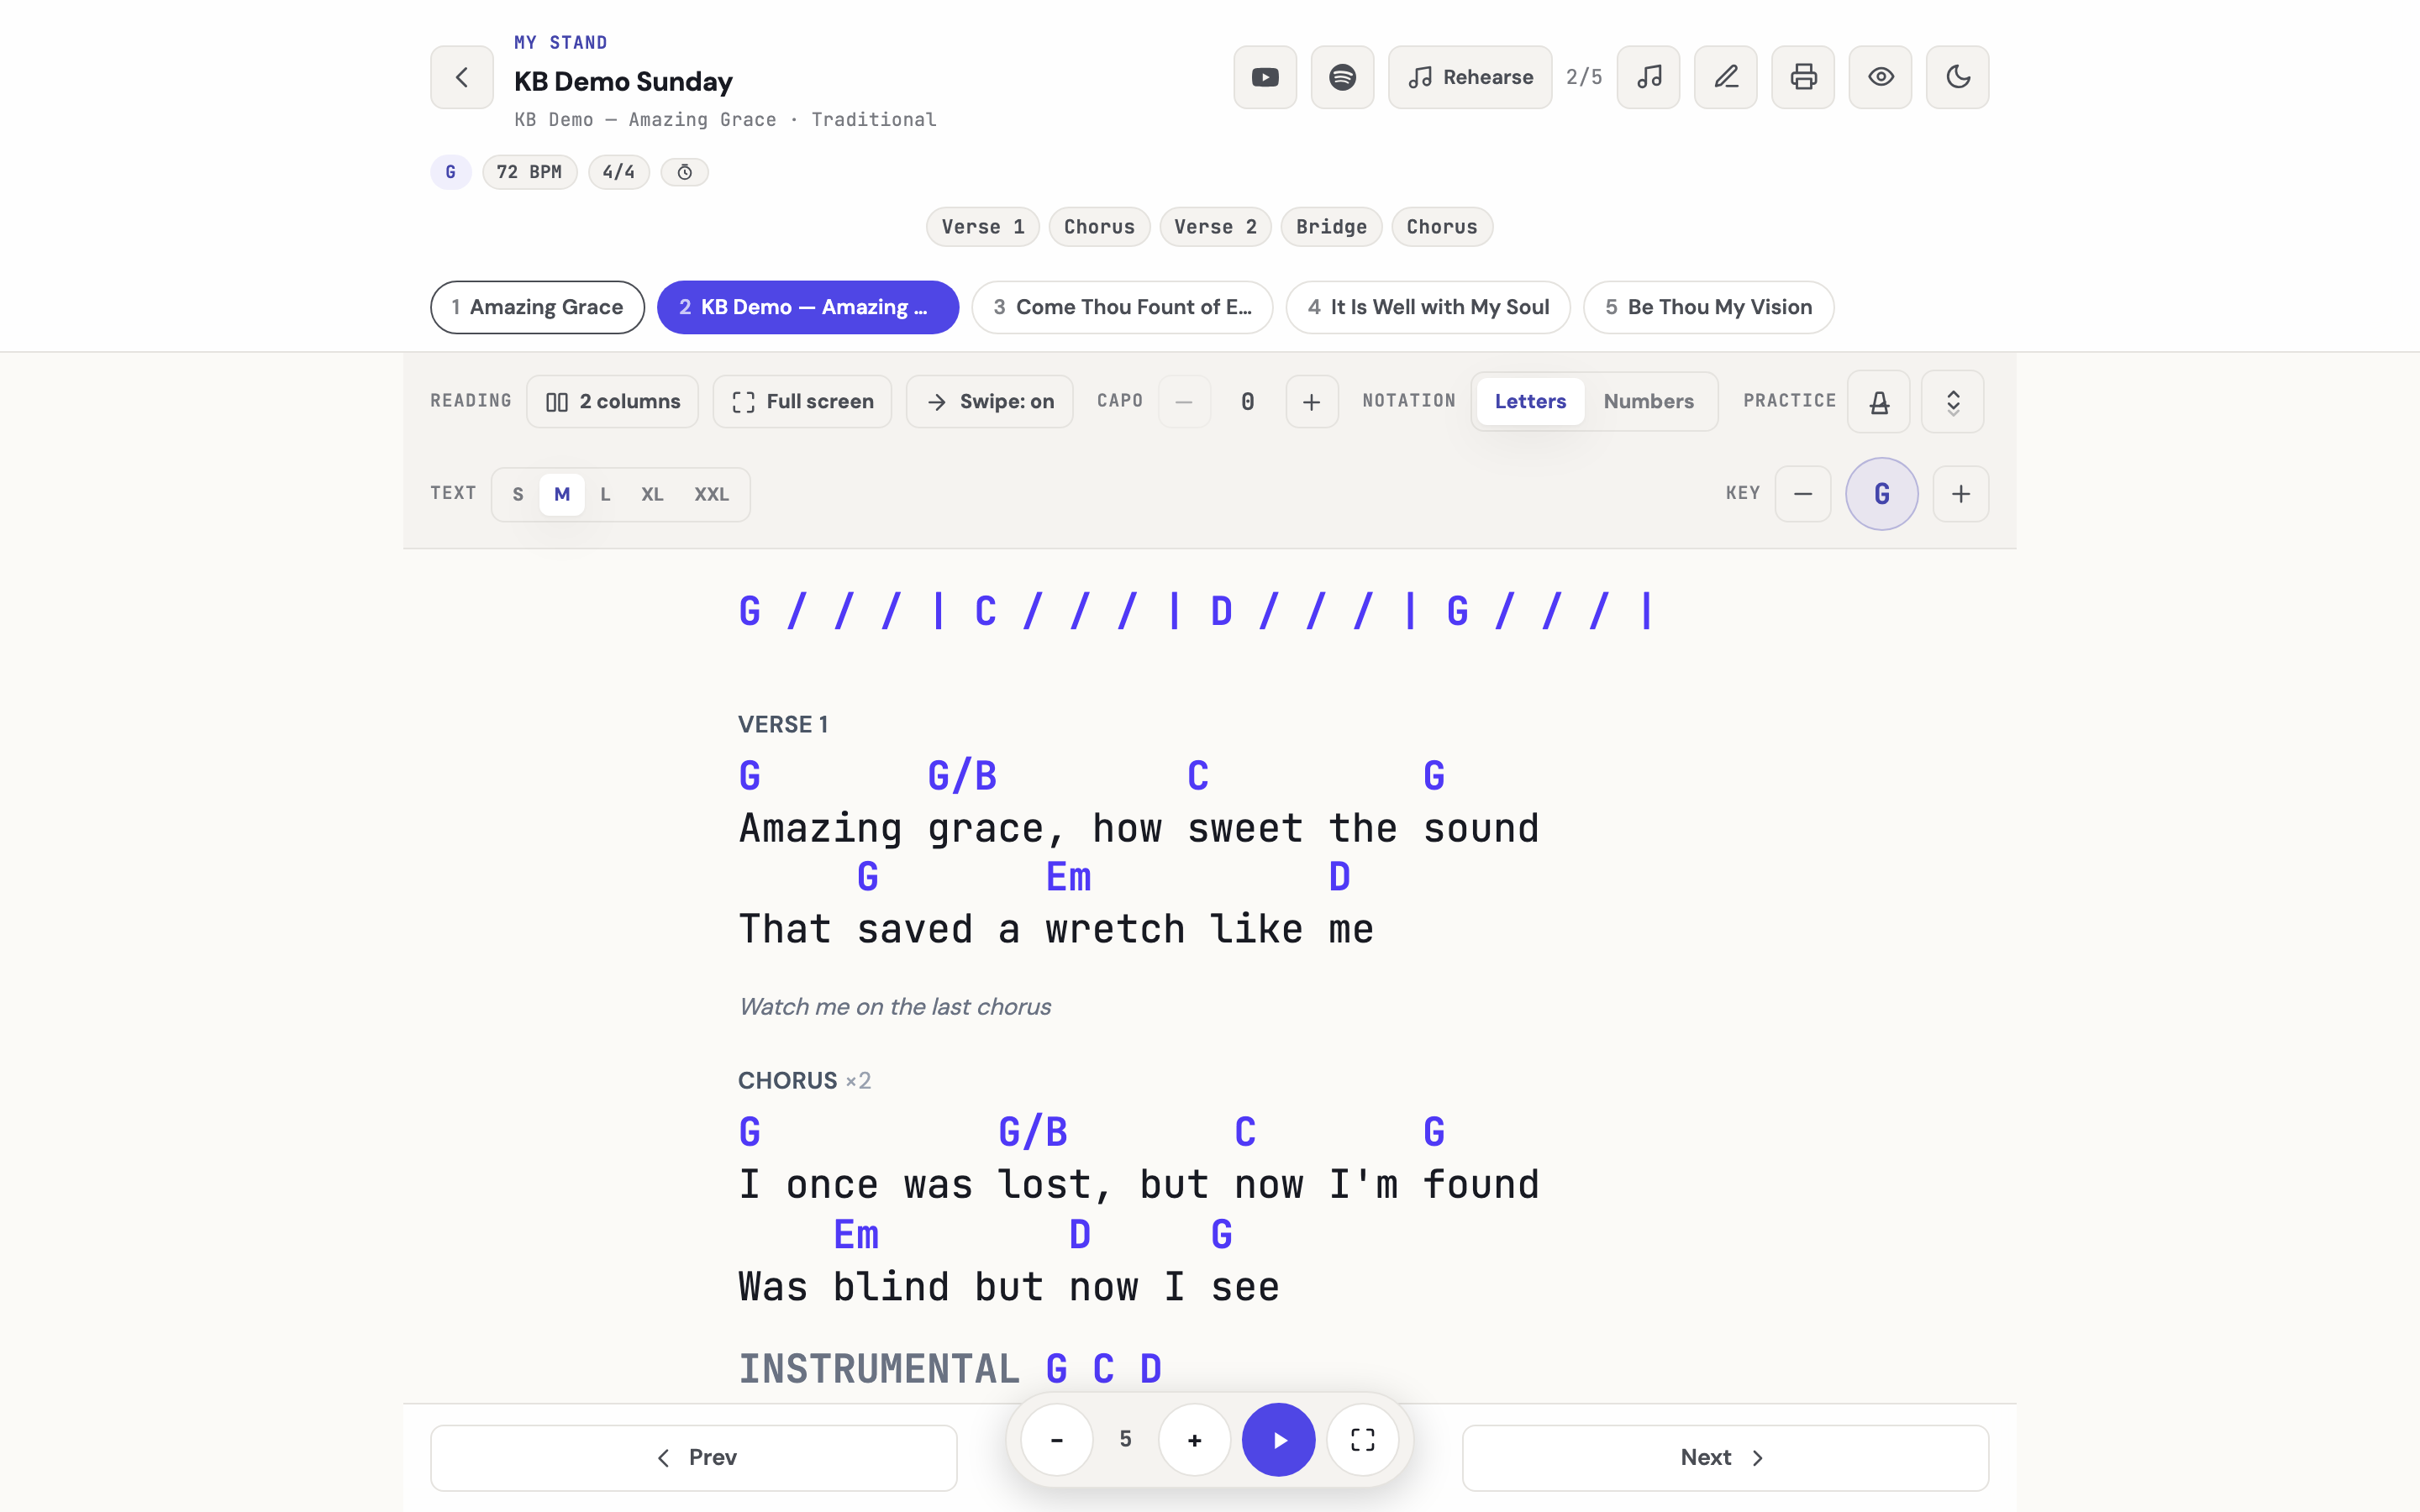Open the Spotify link icon
This screenshot has height=1512, width=2420.
tap(1342, 77)
